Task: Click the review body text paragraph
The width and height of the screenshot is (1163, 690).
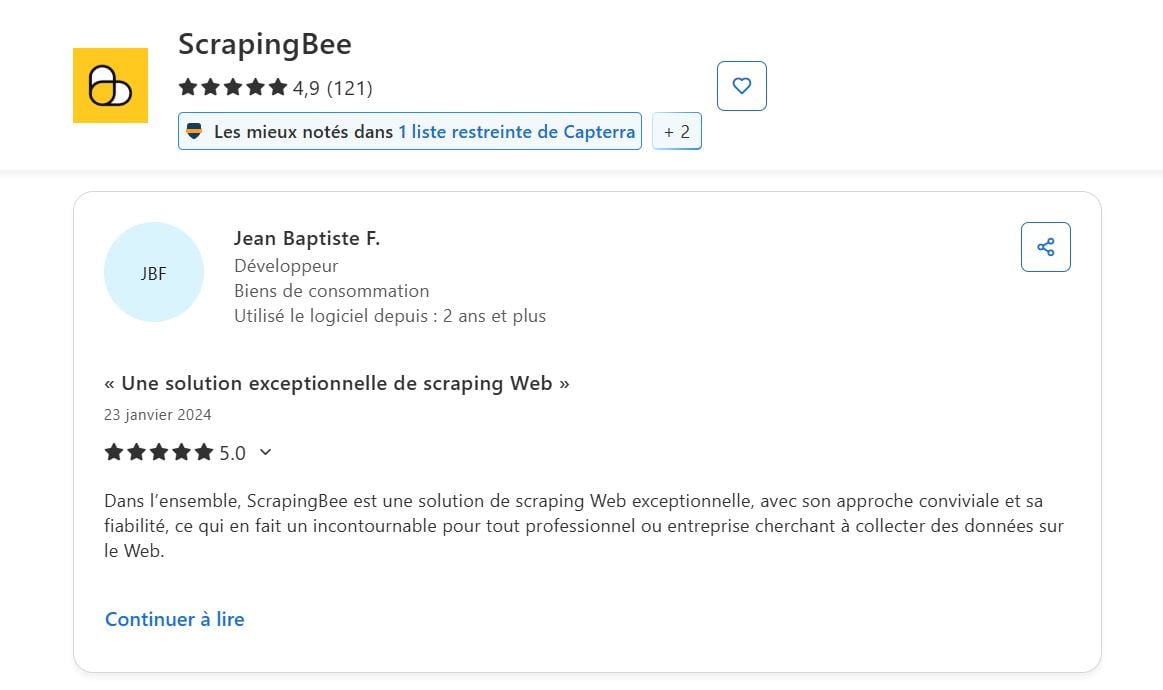Action: click(583, 525)
